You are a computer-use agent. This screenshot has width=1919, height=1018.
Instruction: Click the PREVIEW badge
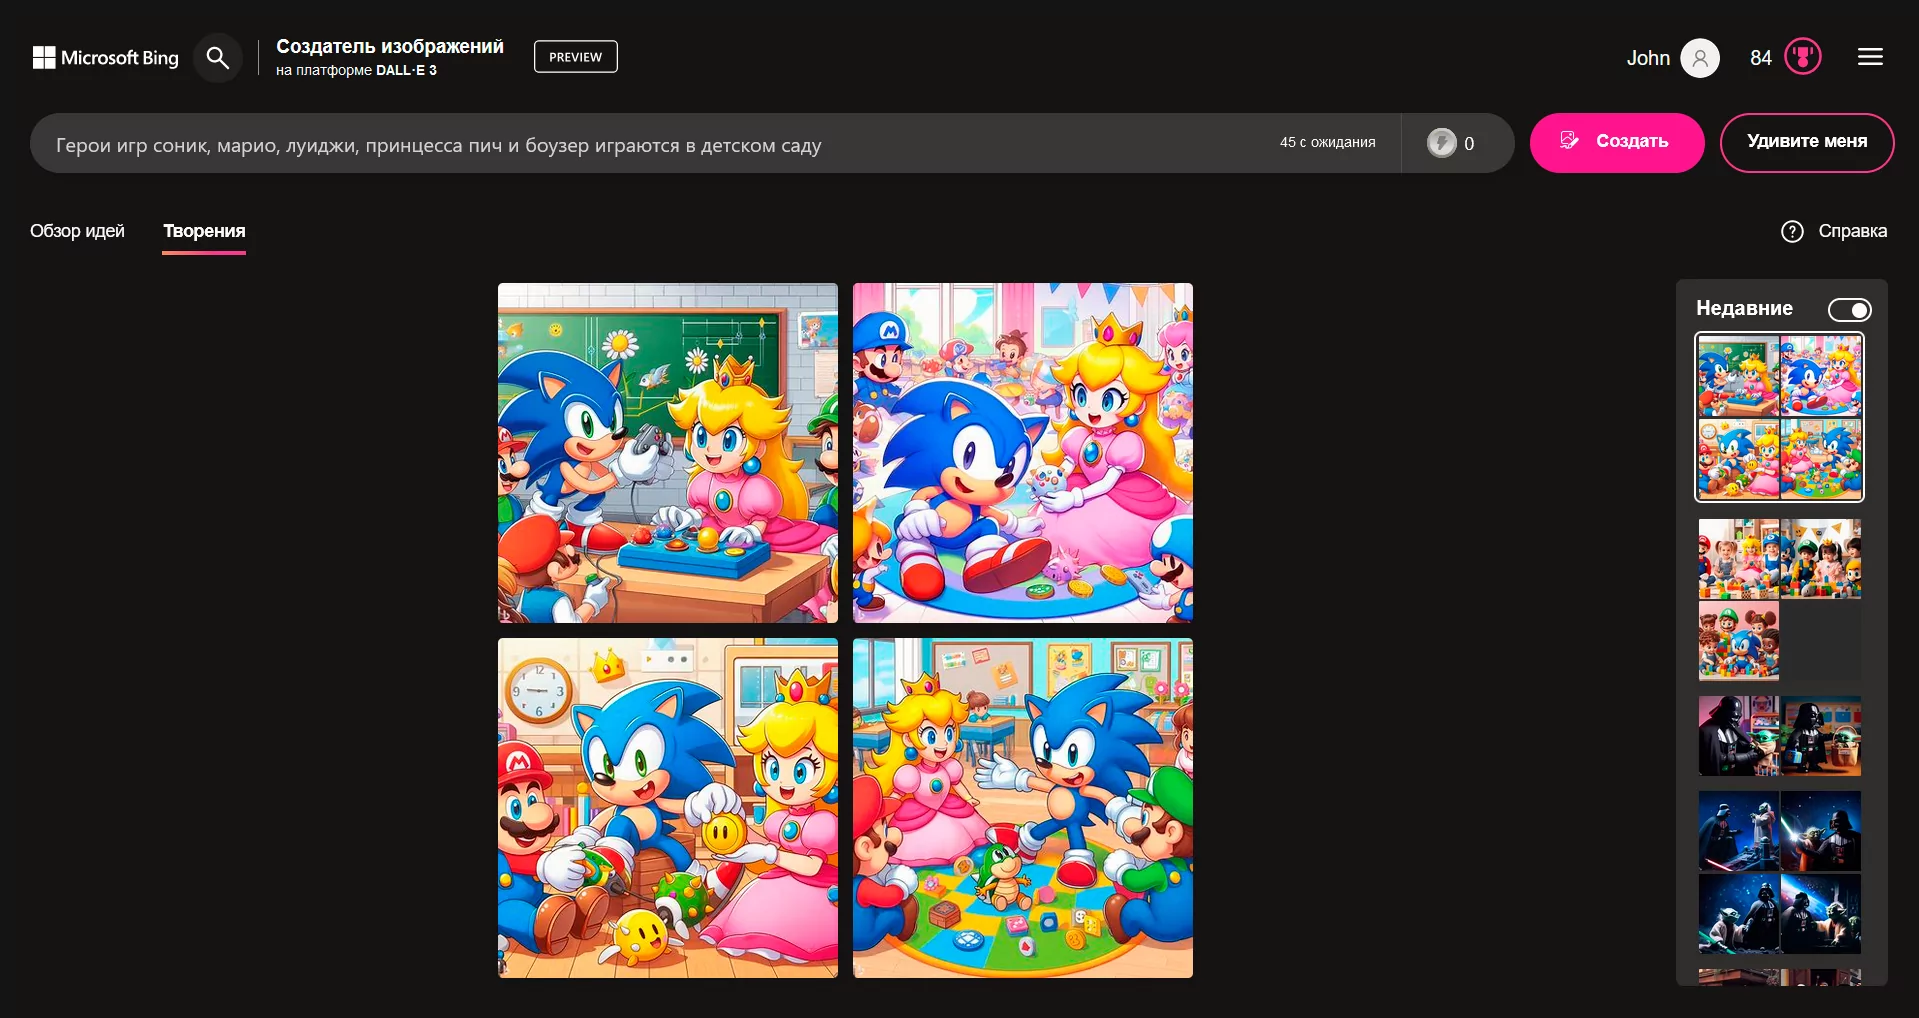point(576,57)
